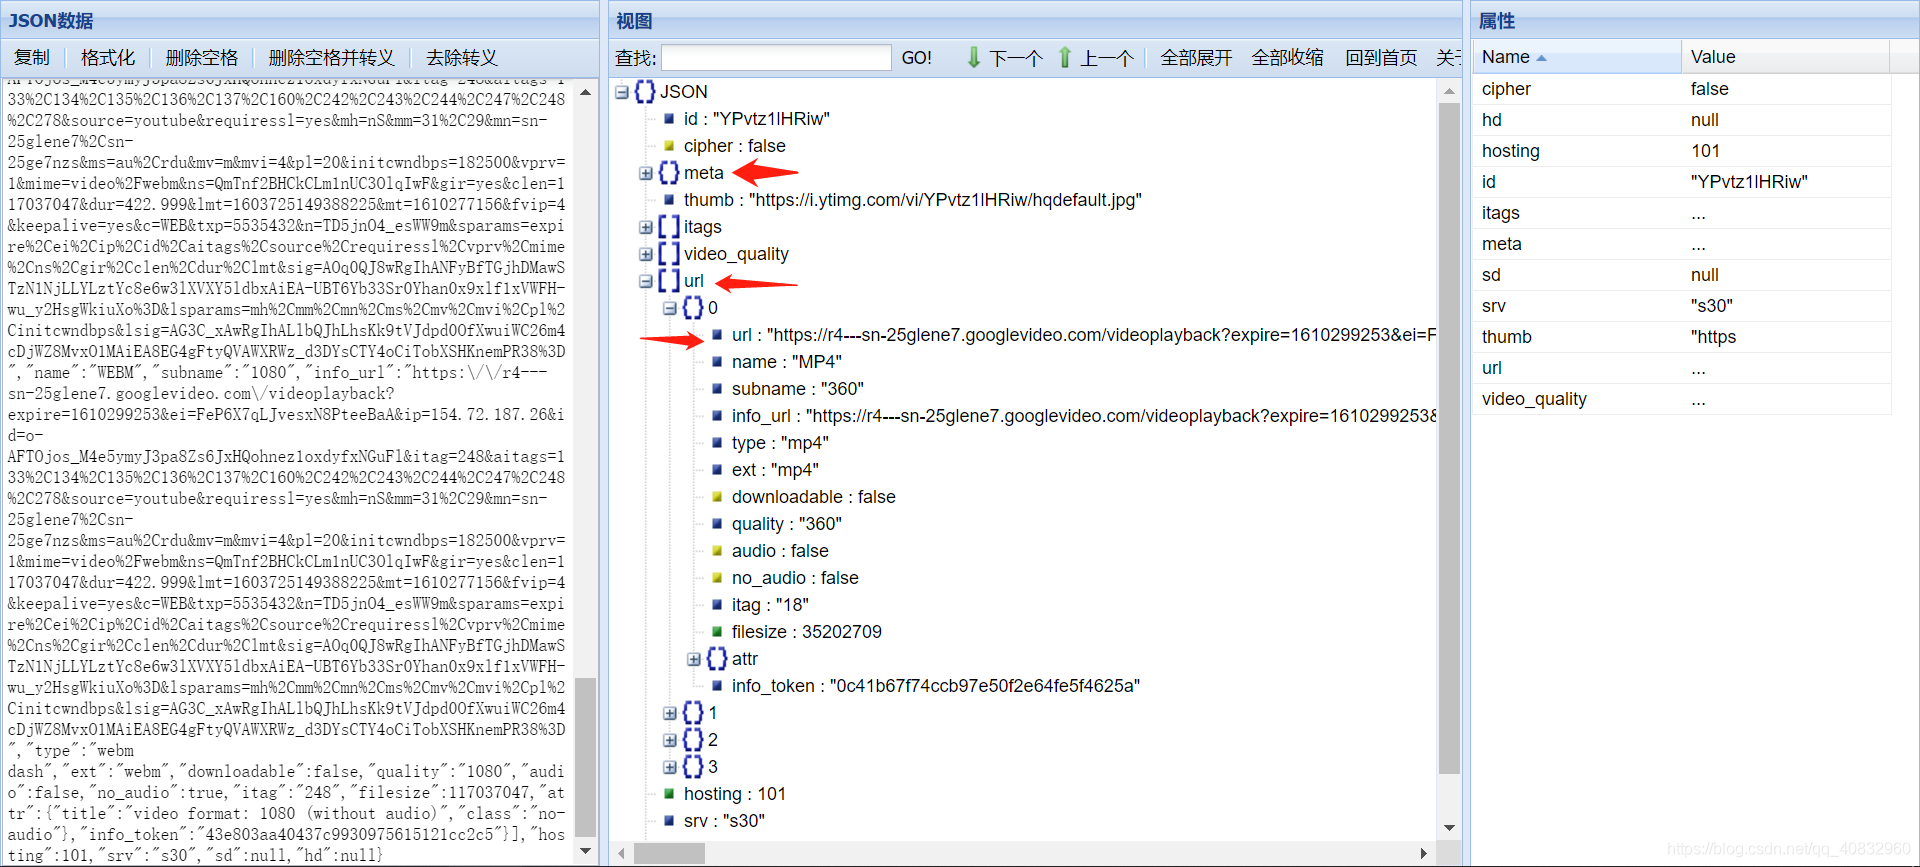
Task: Click 删除空格并转义 button
Action: tap(332, 58)
